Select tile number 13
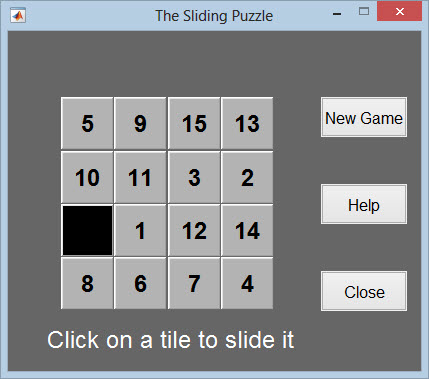Image resolution: width=429 pixels, height=379 pixels. (247, 123)
